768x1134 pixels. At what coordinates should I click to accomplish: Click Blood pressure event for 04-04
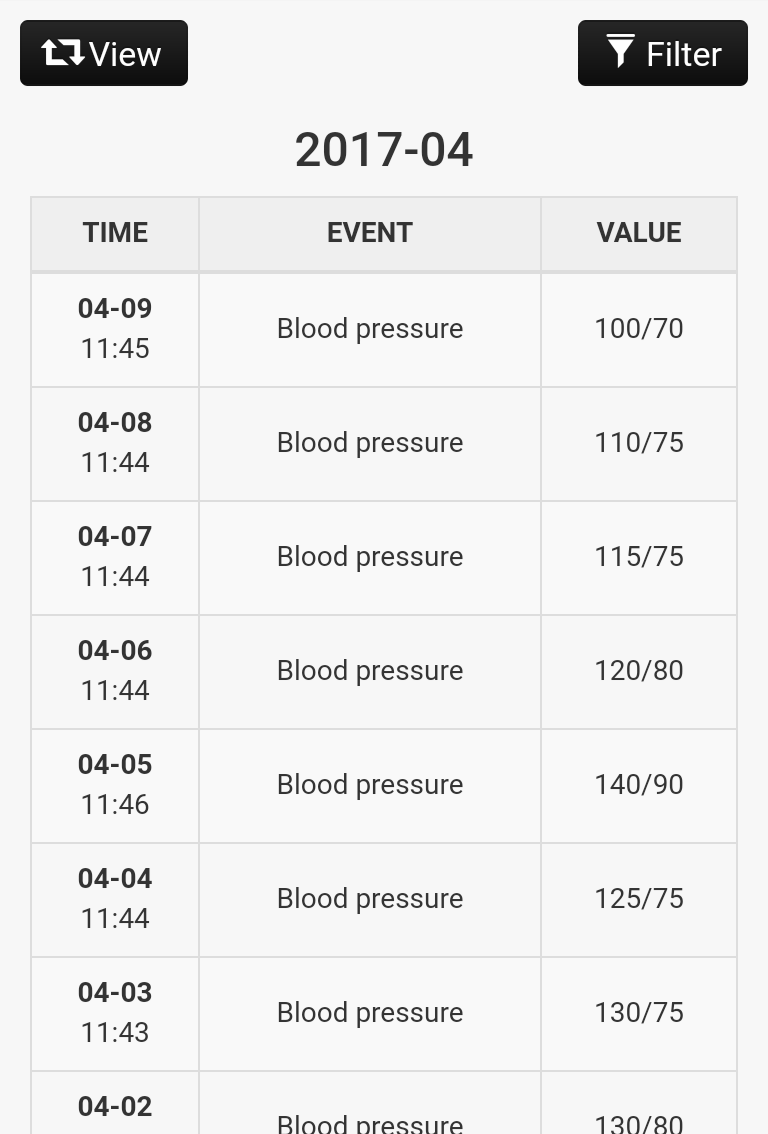[370, 899]
